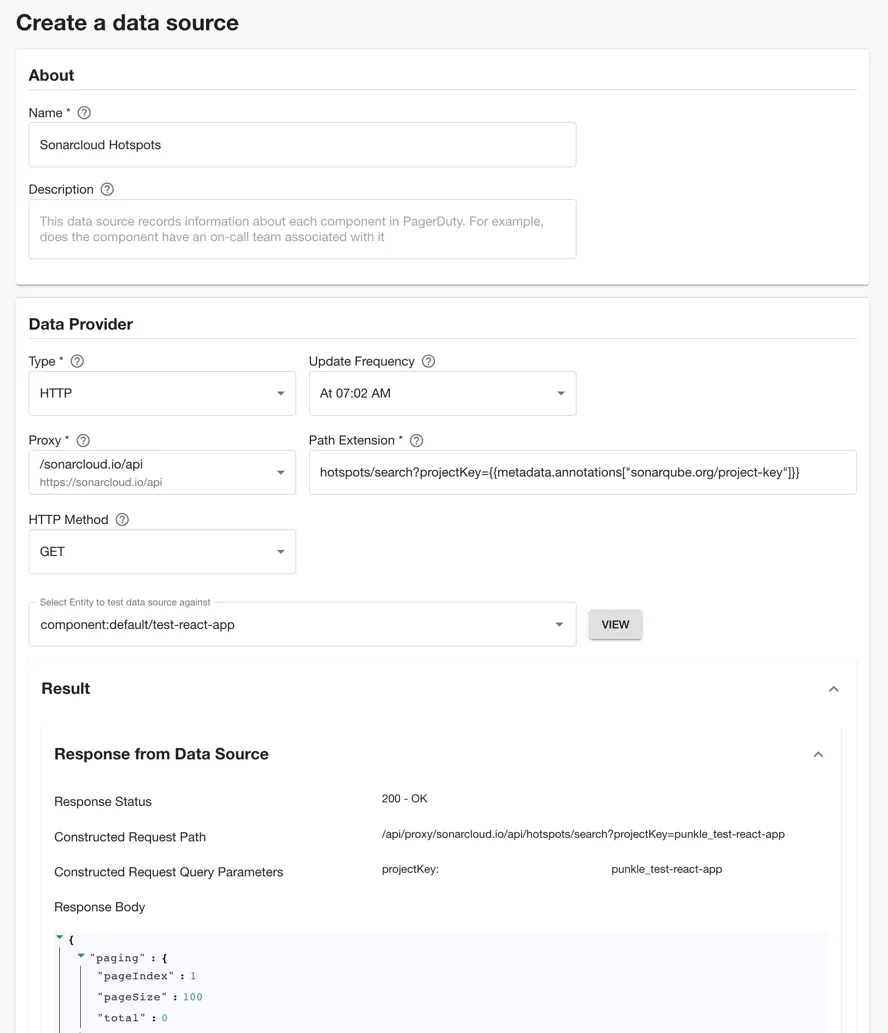
Task: Collapse the paging object in the response
Action: 80,957
